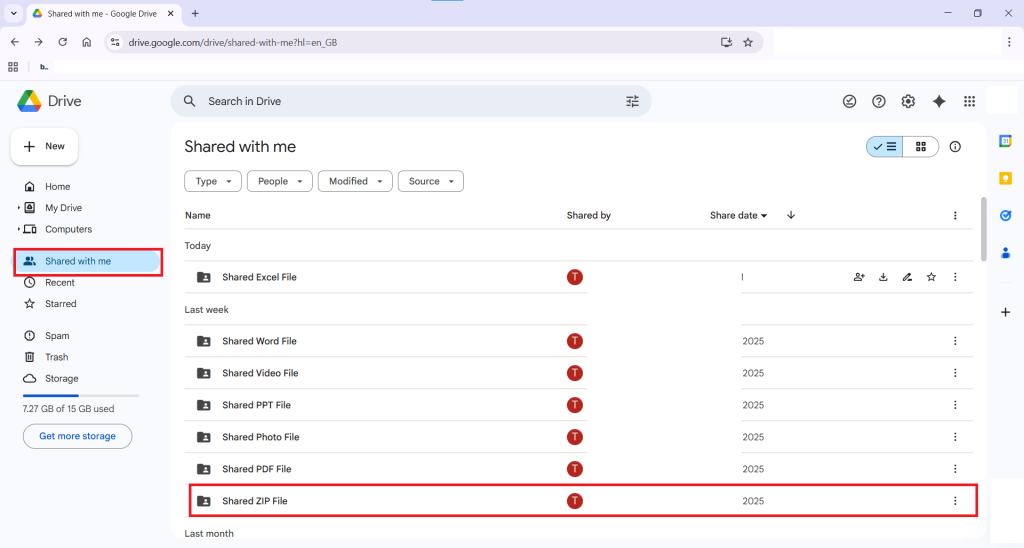Expand the My Drive tree
The width and height of the screenshot is (1024, 548).
19,208
